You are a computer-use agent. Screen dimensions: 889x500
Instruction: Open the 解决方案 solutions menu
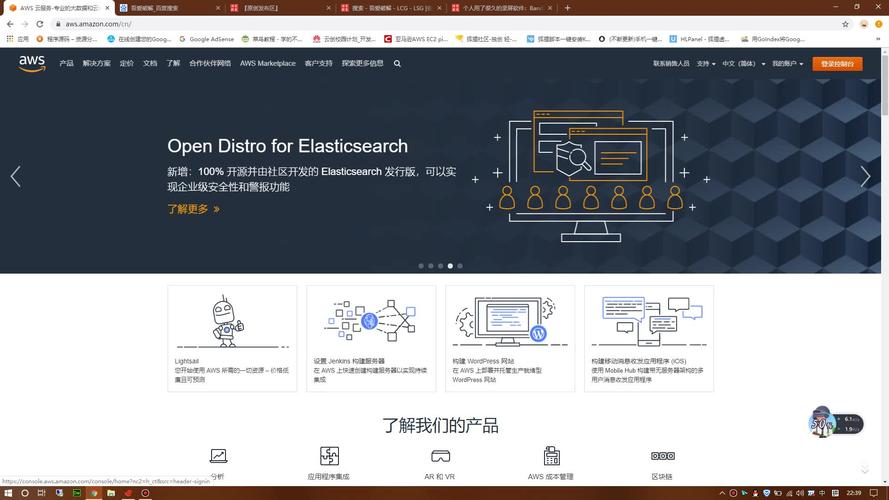click(x=96, y=63)
